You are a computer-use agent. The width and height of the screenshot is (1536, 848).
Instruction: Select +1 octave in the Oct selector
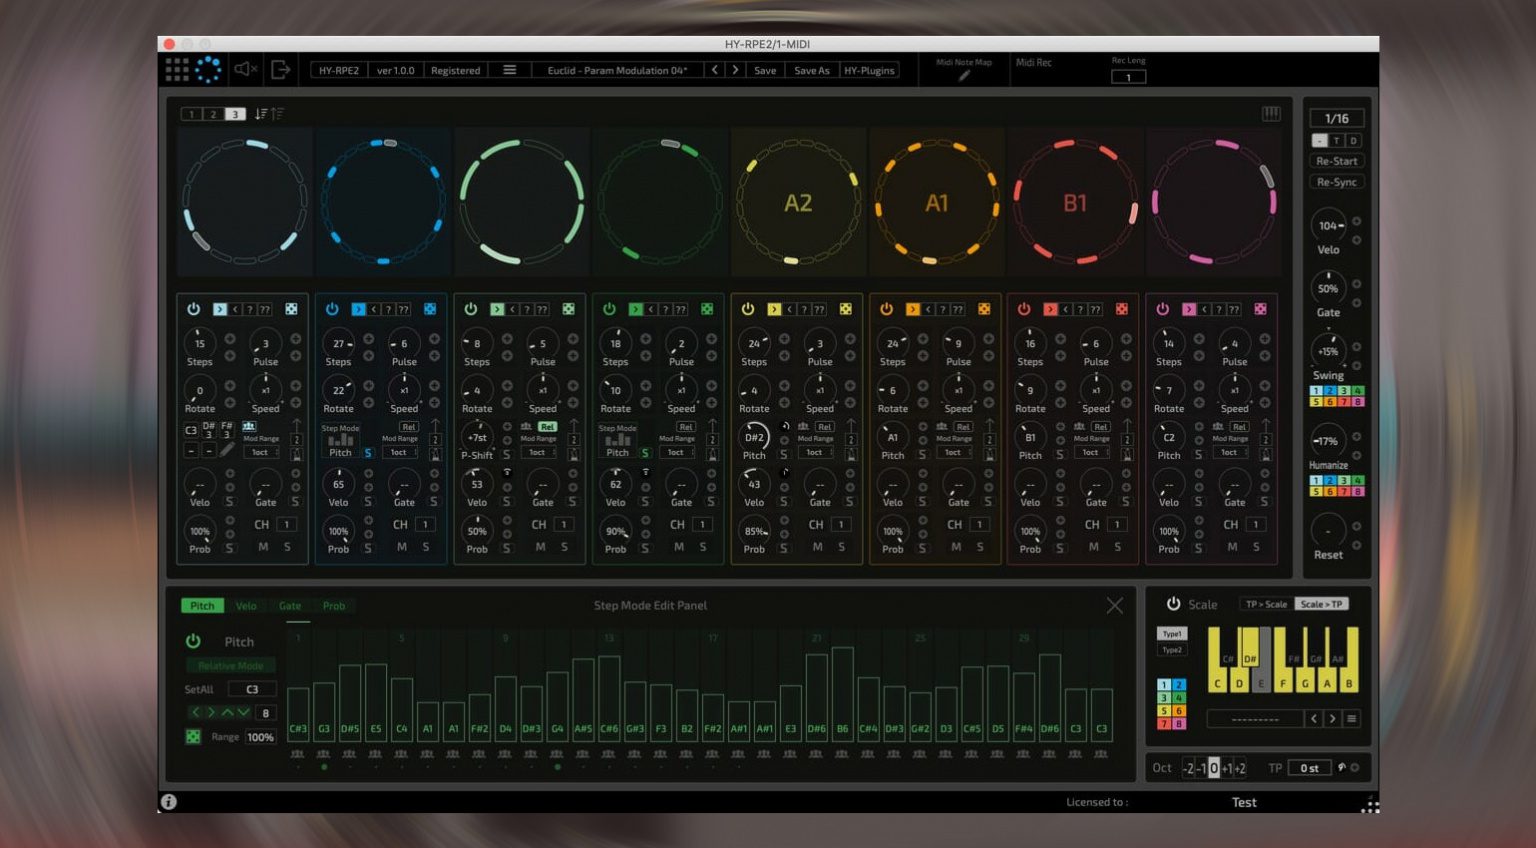coord(1228,768)
